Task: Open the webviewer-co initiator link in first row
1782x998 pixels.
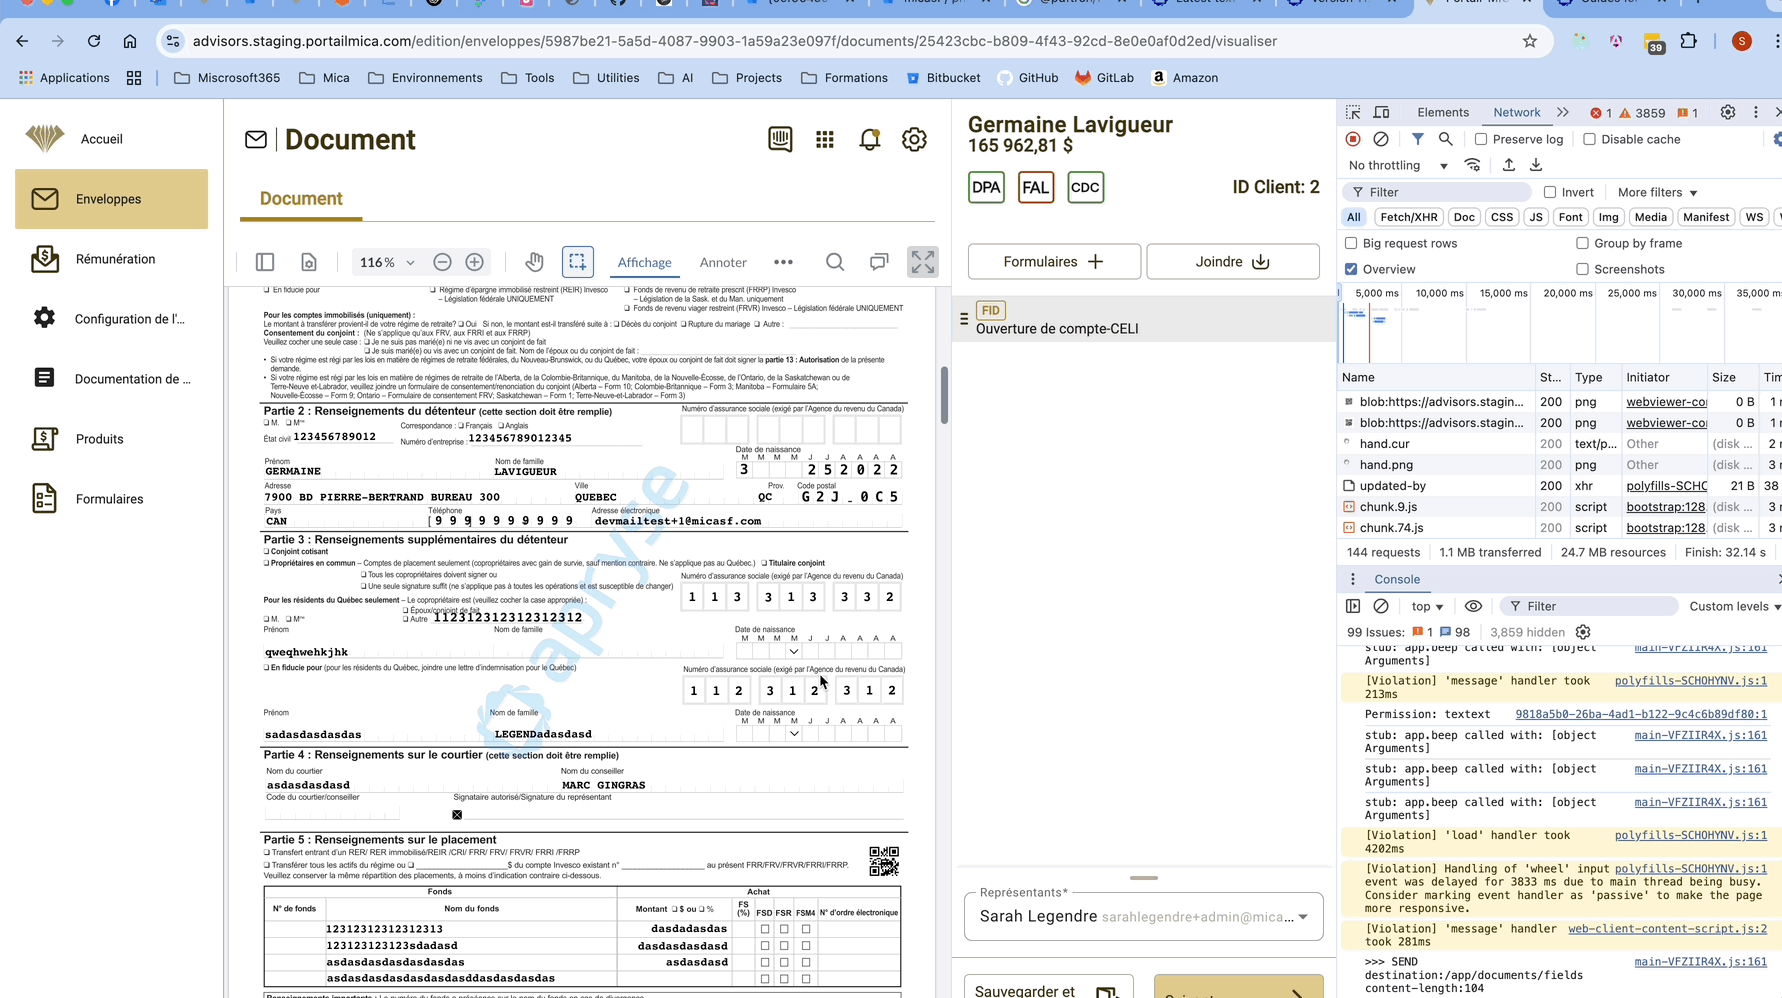Action: tap(1666, 402)
